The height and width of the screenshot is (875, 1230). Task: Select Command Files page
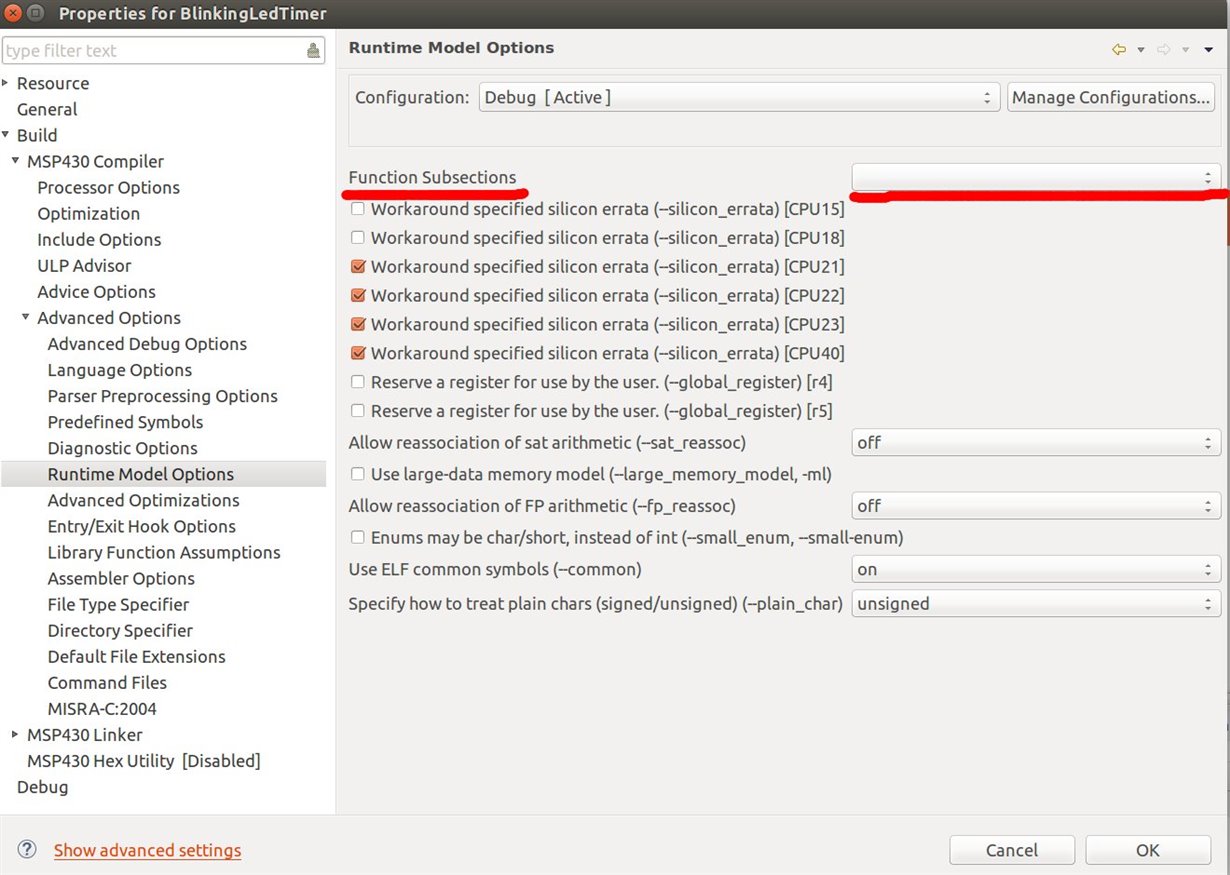pos(107,682)
